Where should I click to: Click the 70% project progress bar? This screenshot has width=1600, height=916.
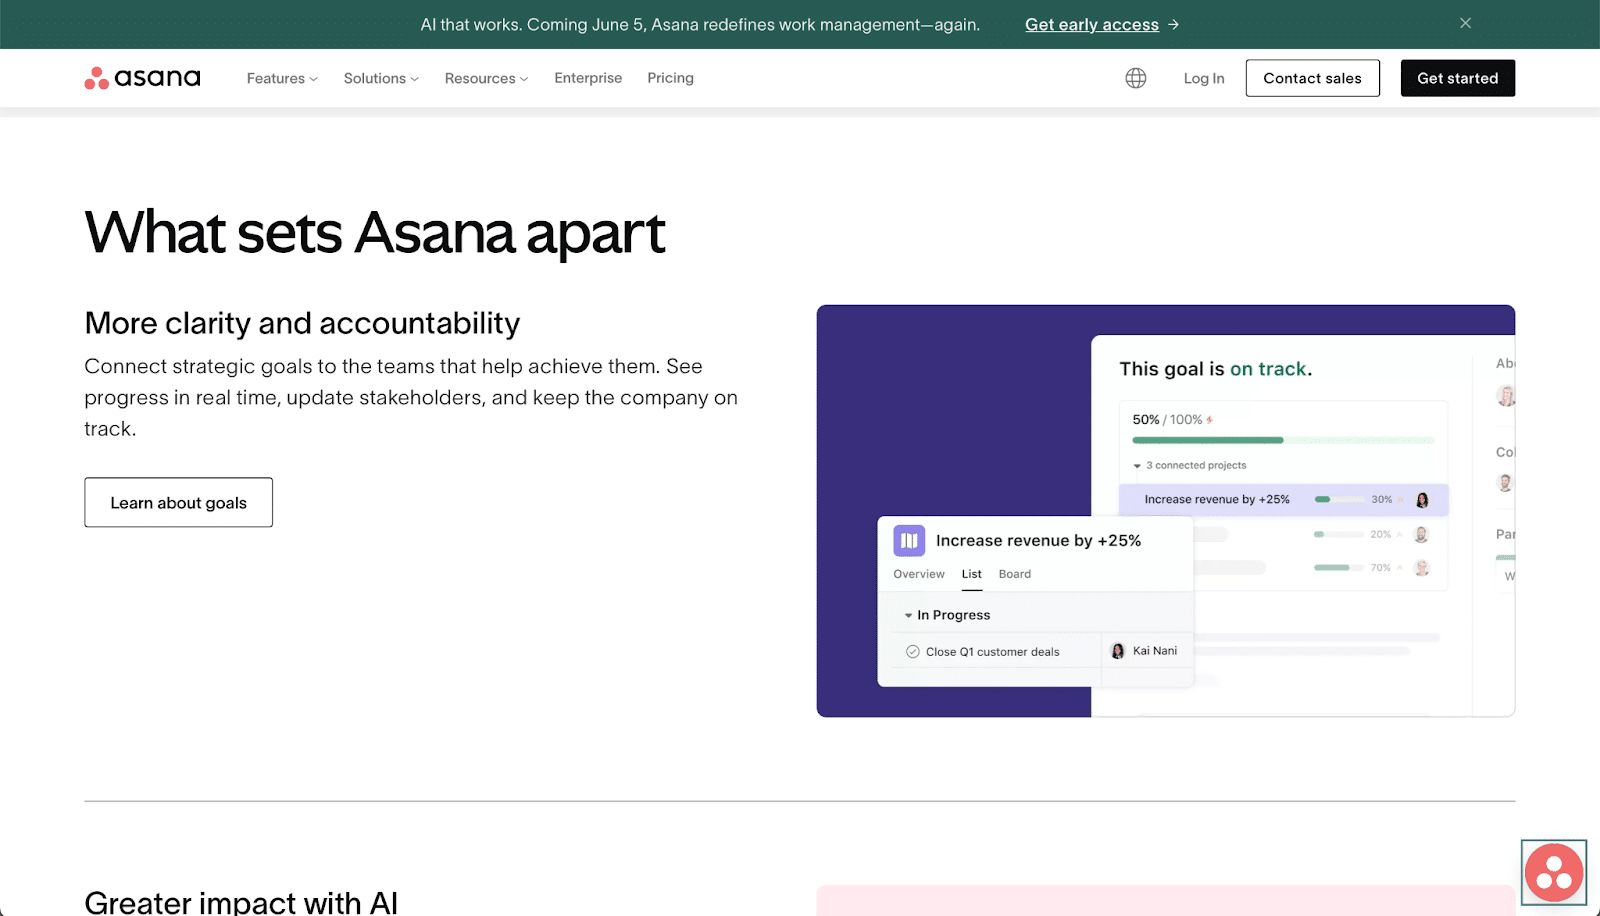[x=1339, y=568]
